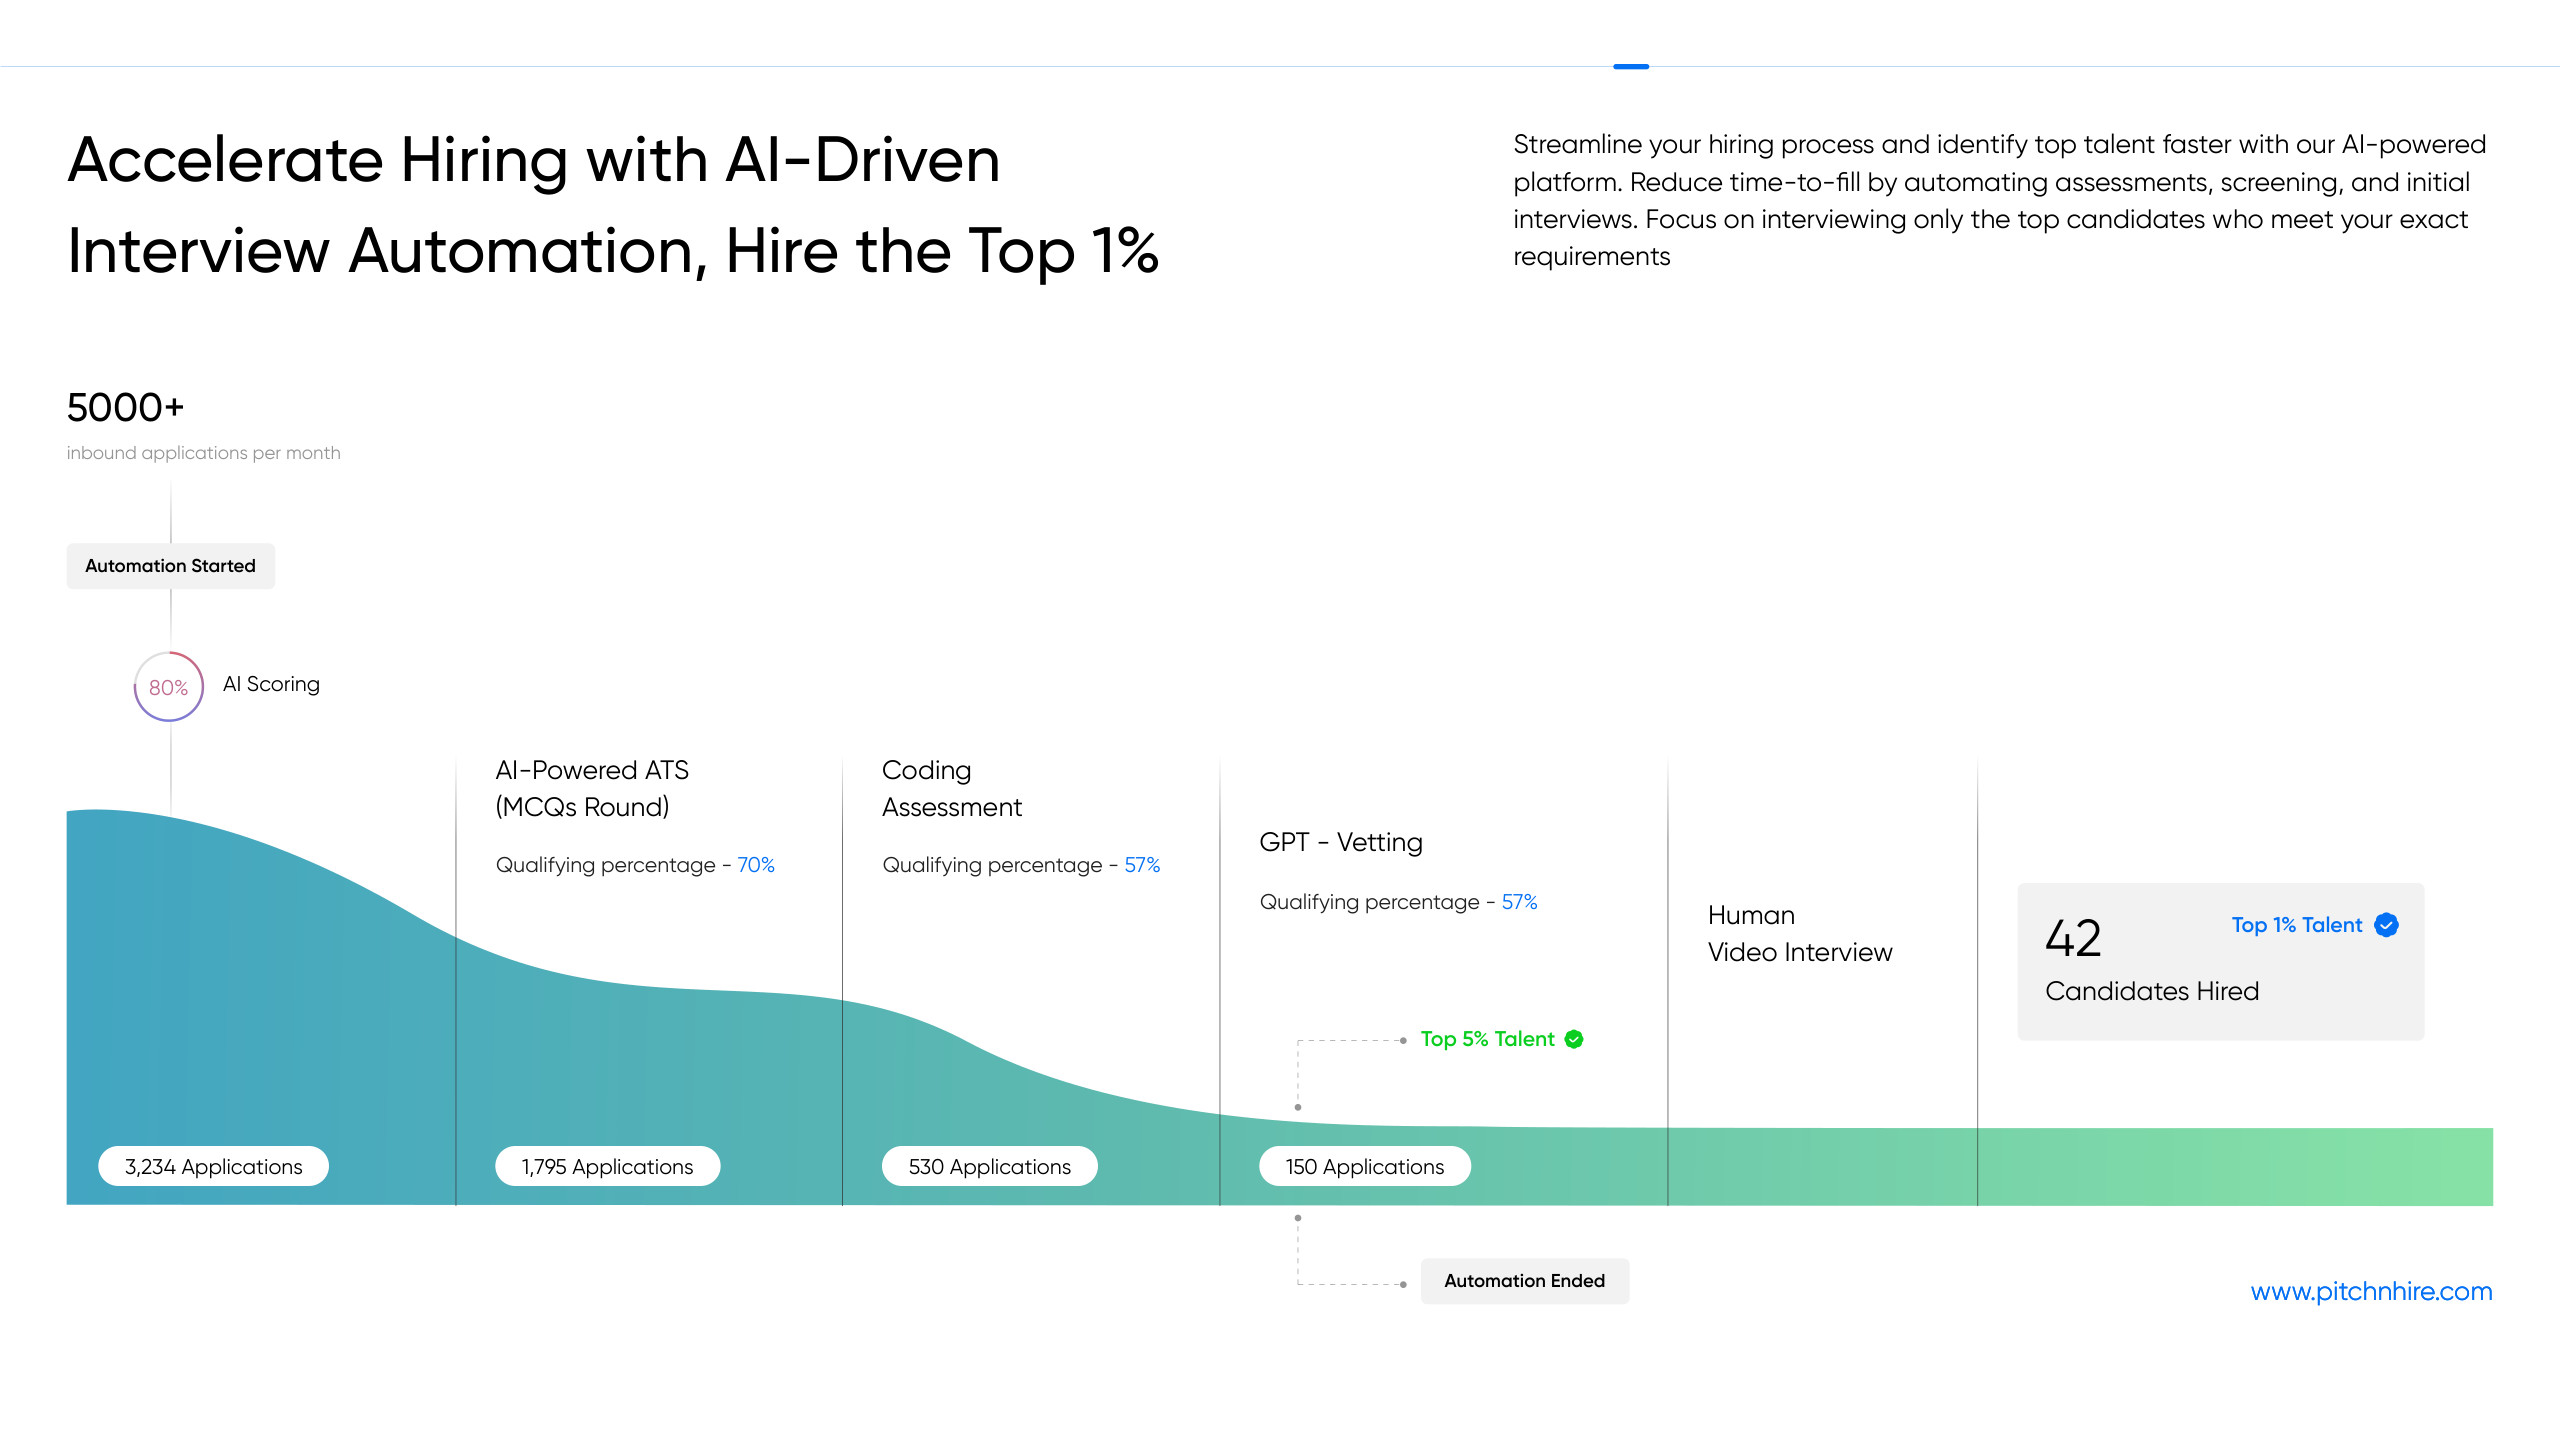Click the AI-Powered ATS (MCQs Round) heading
The width and height of the screenshot is (2560, 1440).
pos(592,788)
